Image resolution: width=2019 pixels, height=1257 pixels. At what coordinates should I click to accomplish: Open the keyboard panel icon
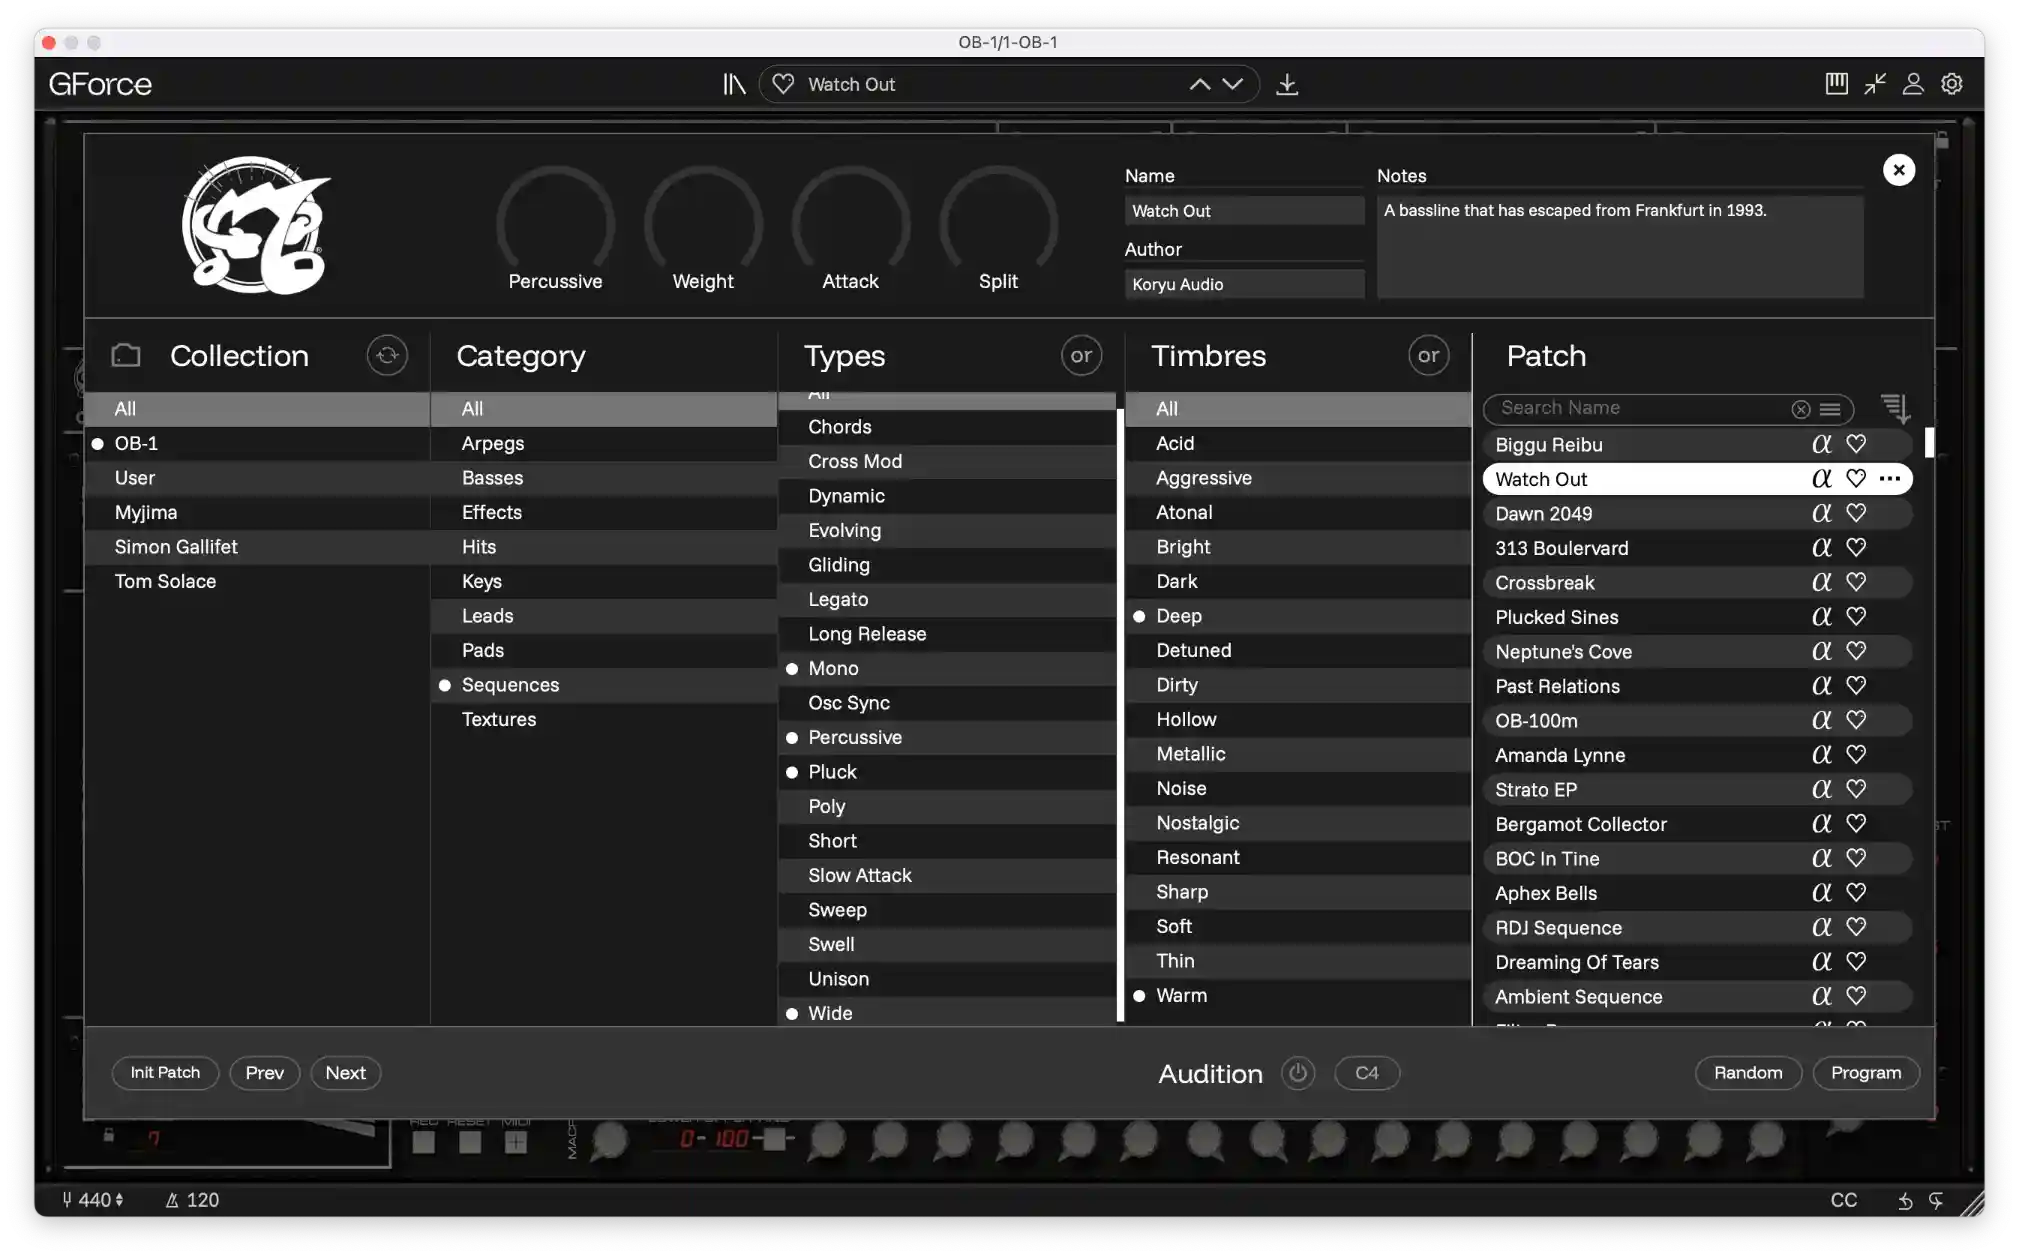pyautogui.click(x=1836, y=84)
